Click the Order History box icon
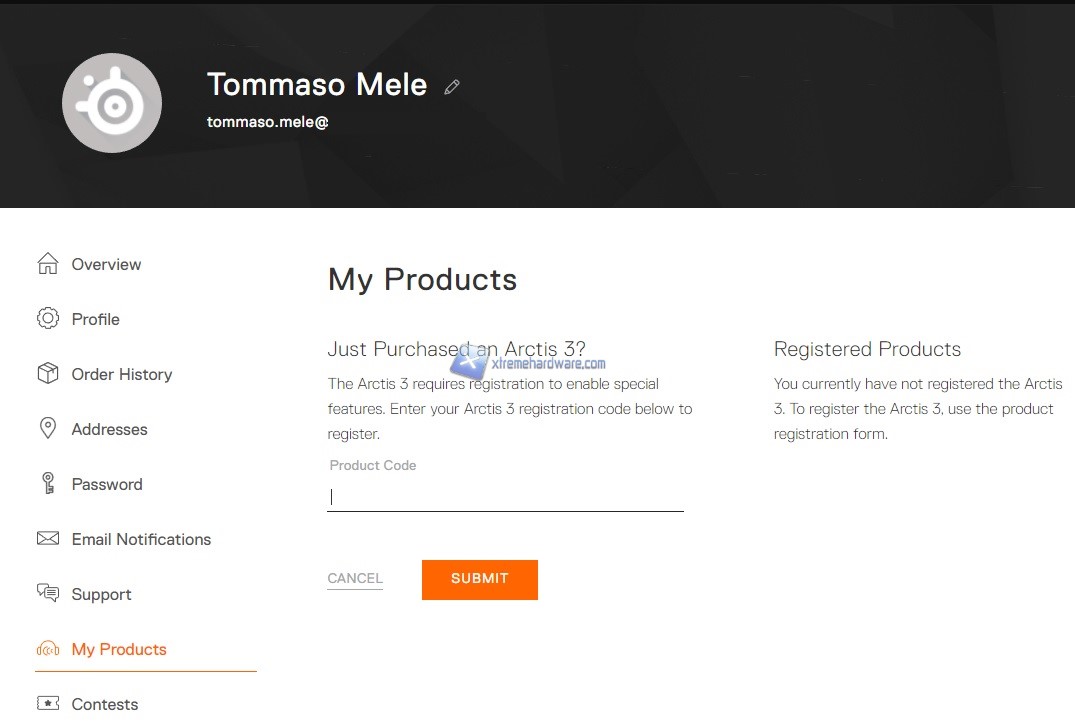1075x725 pixels. (48, 374)
